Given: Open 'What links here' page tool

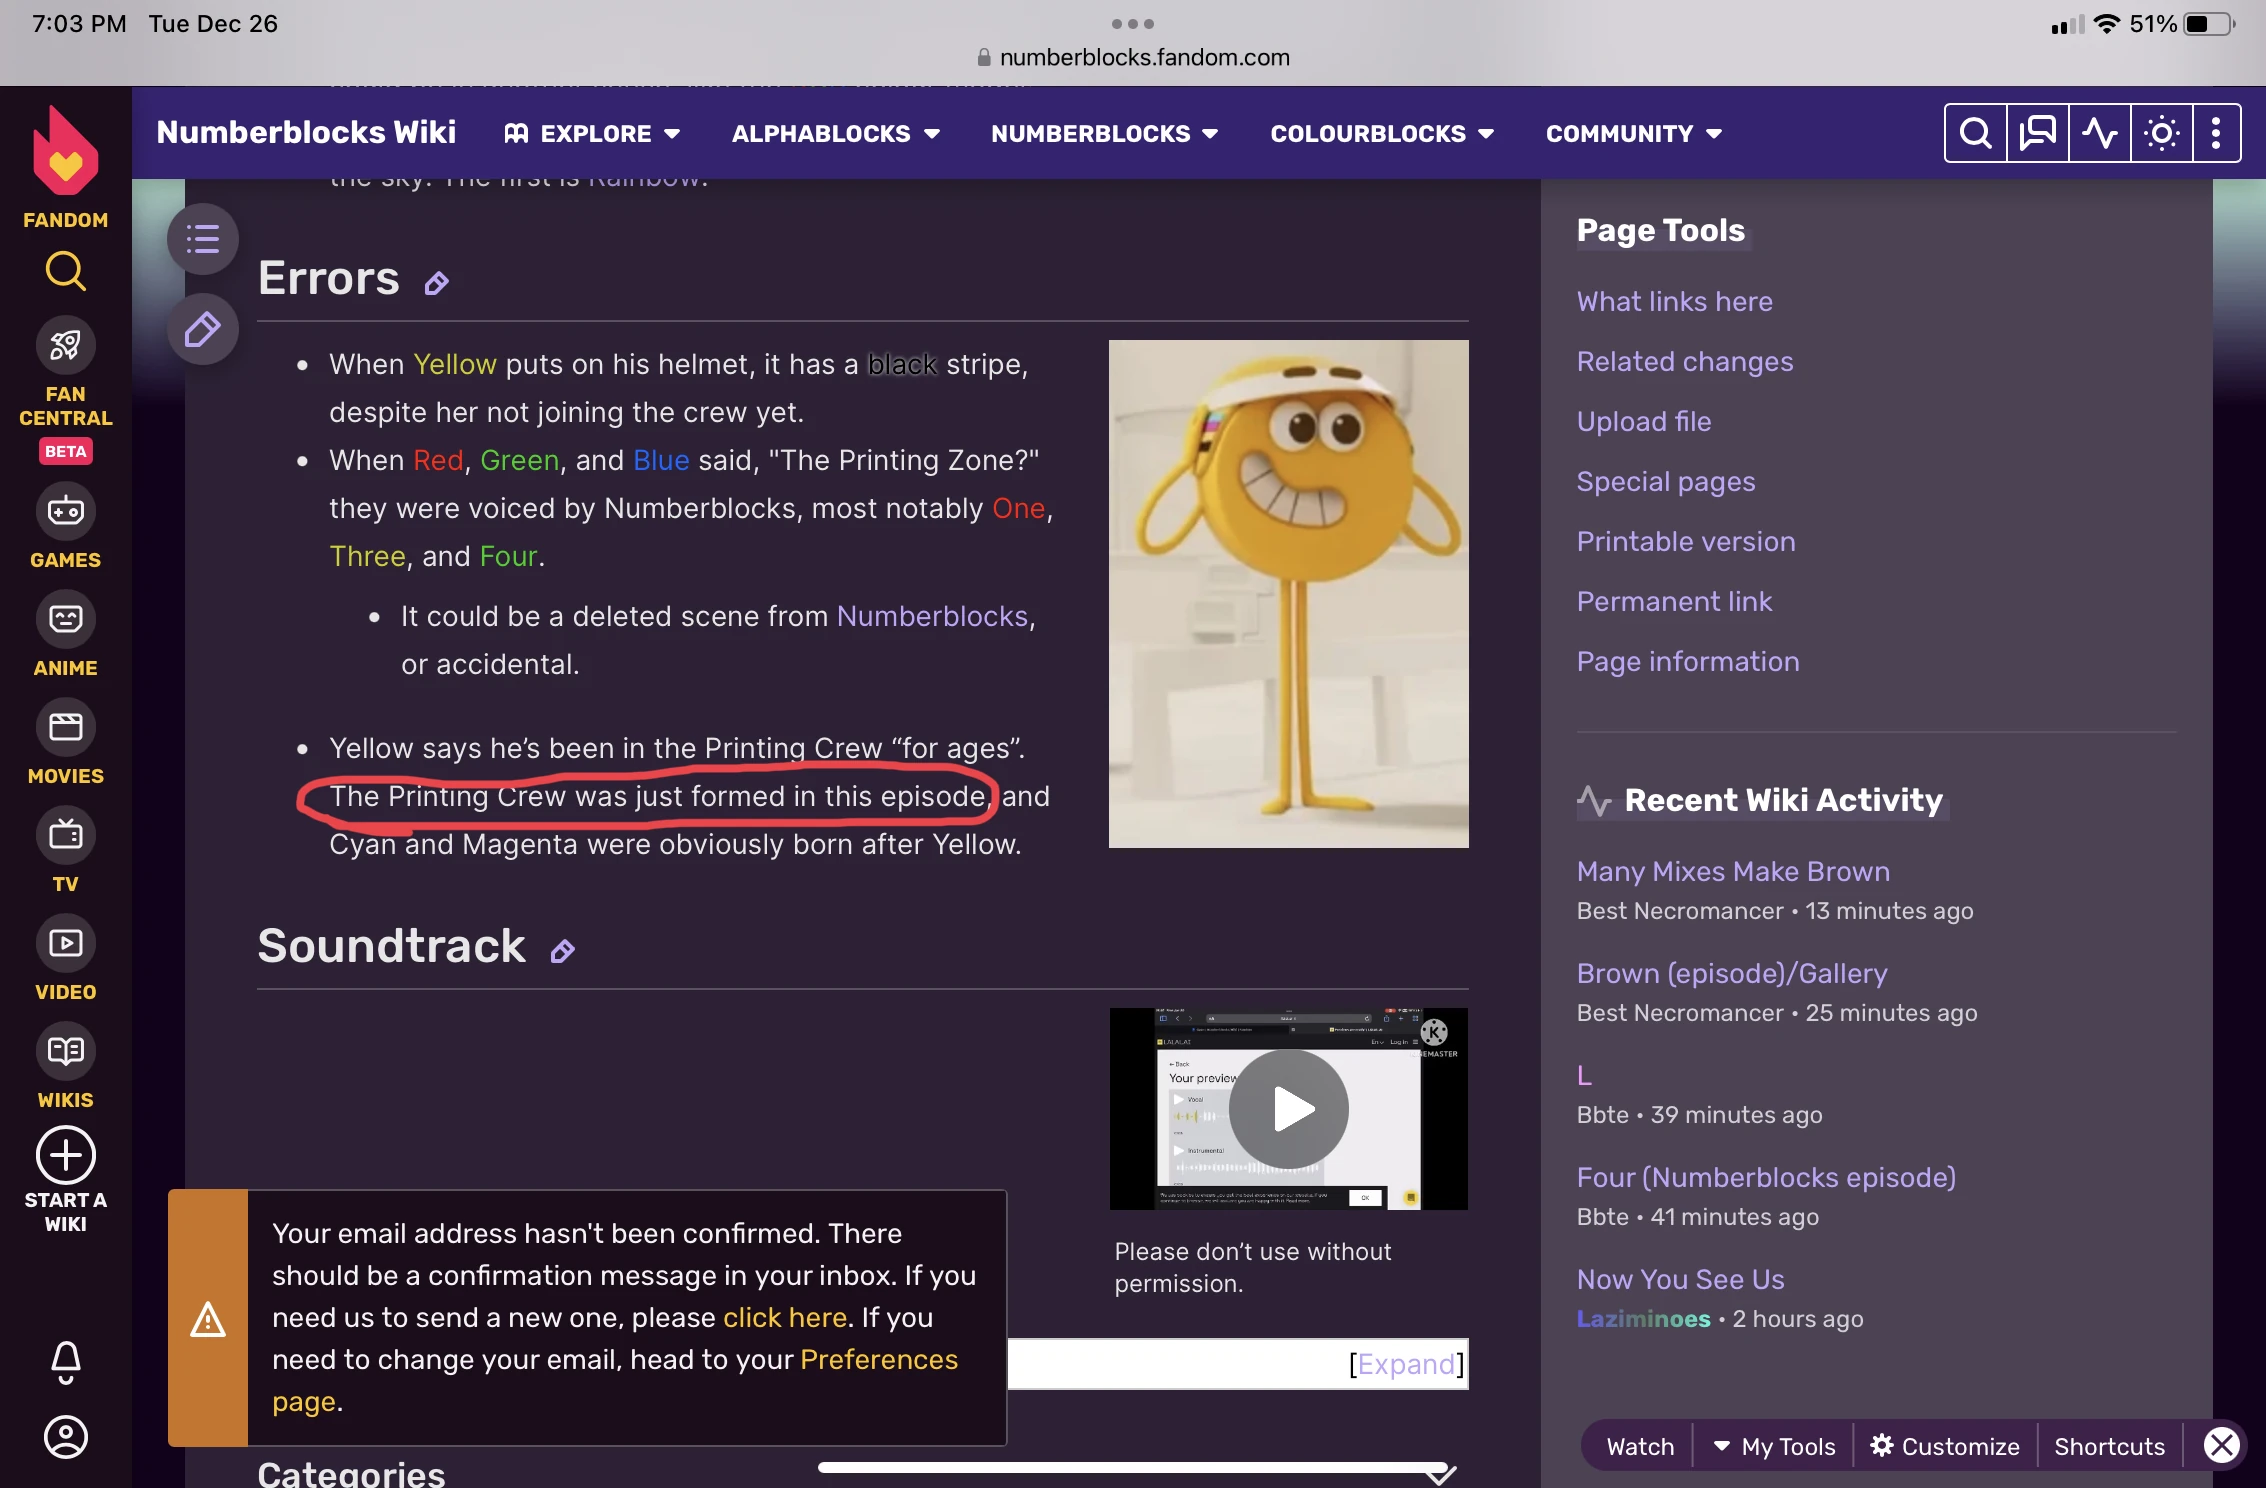Looking at the screenshot, I should [x=1674, y=301].
